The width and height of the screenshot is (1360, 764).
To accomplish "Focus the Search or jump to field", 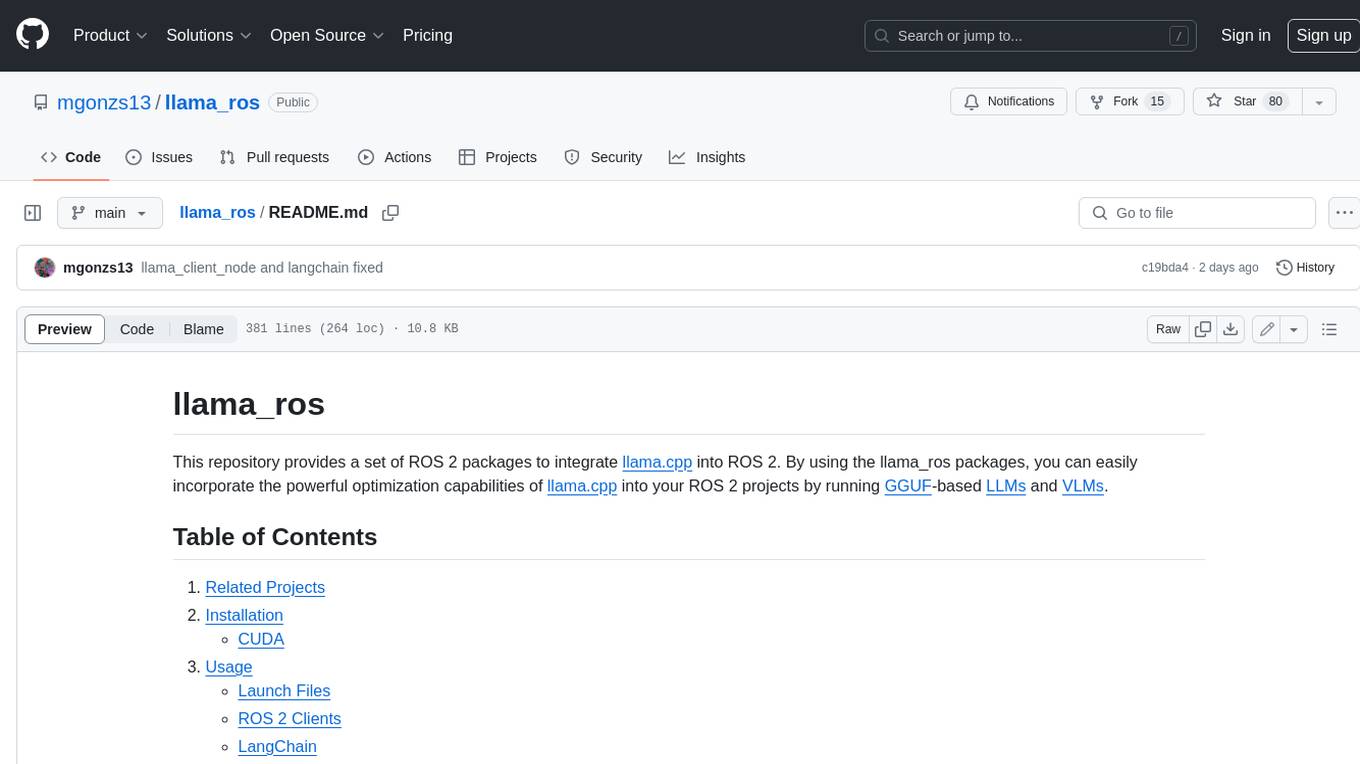I will [1032, 36].
